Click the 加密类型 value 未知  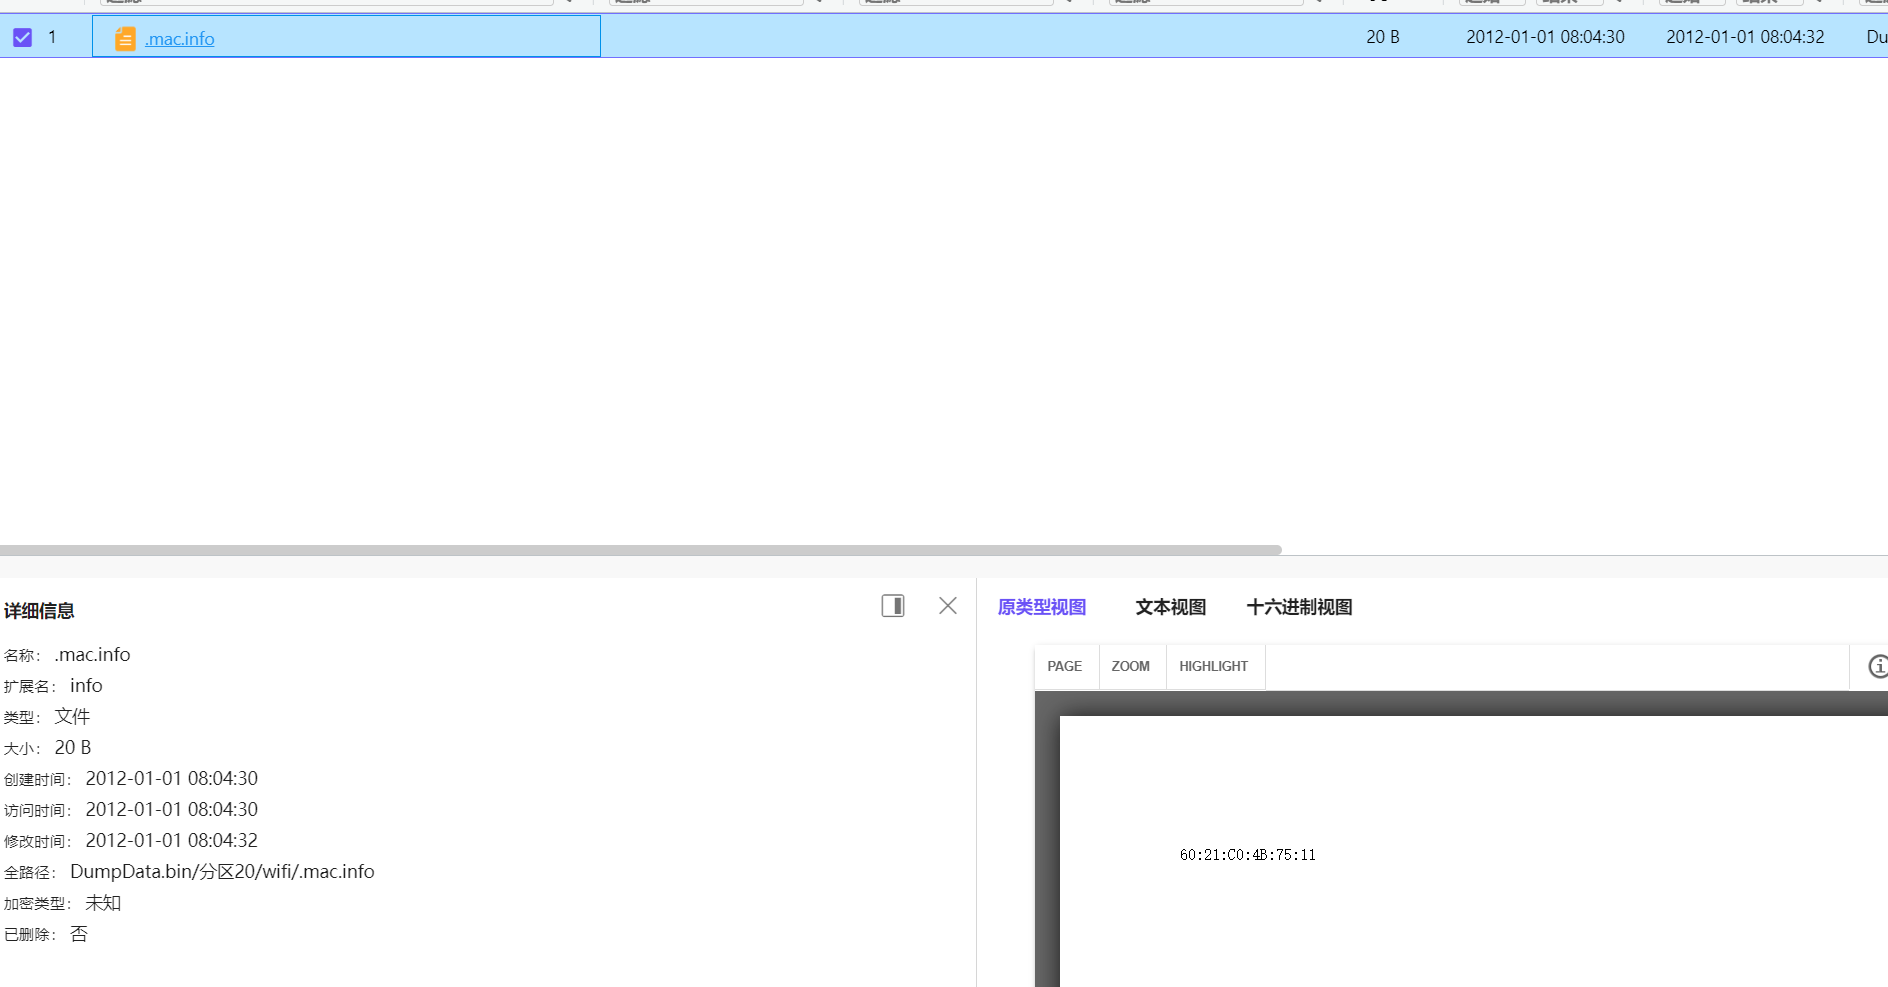[x=103, y=903]
